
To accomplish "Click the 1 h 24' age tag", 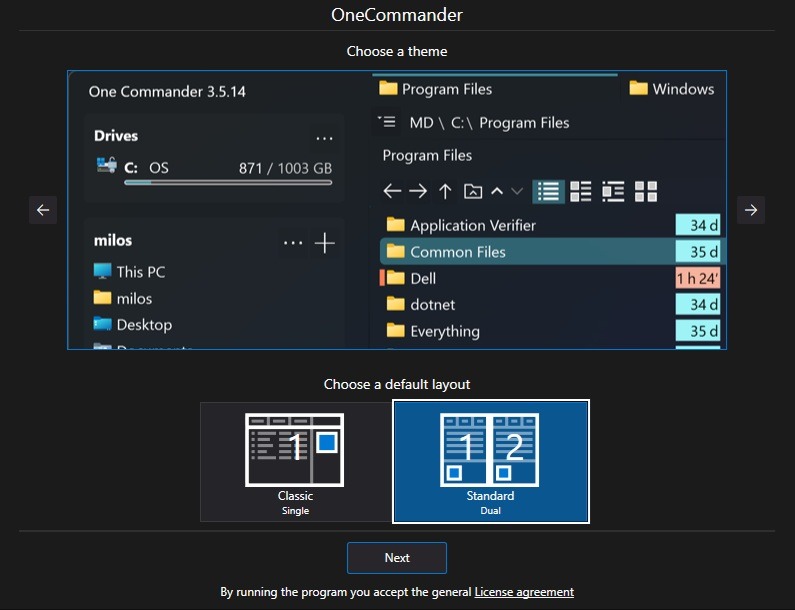I will [698, 278].
